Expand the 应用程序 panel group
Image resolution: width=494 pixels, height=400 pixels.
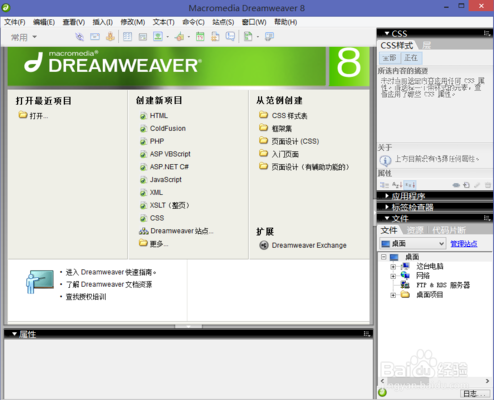coord(387,196)
